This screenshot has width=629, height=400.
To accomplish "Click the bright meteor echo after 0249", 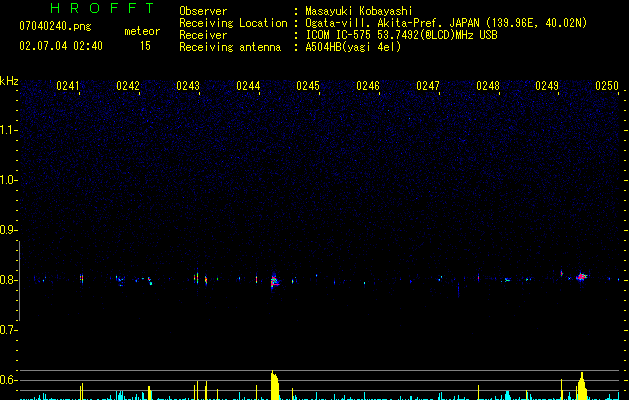I will [x=581, y=276].
